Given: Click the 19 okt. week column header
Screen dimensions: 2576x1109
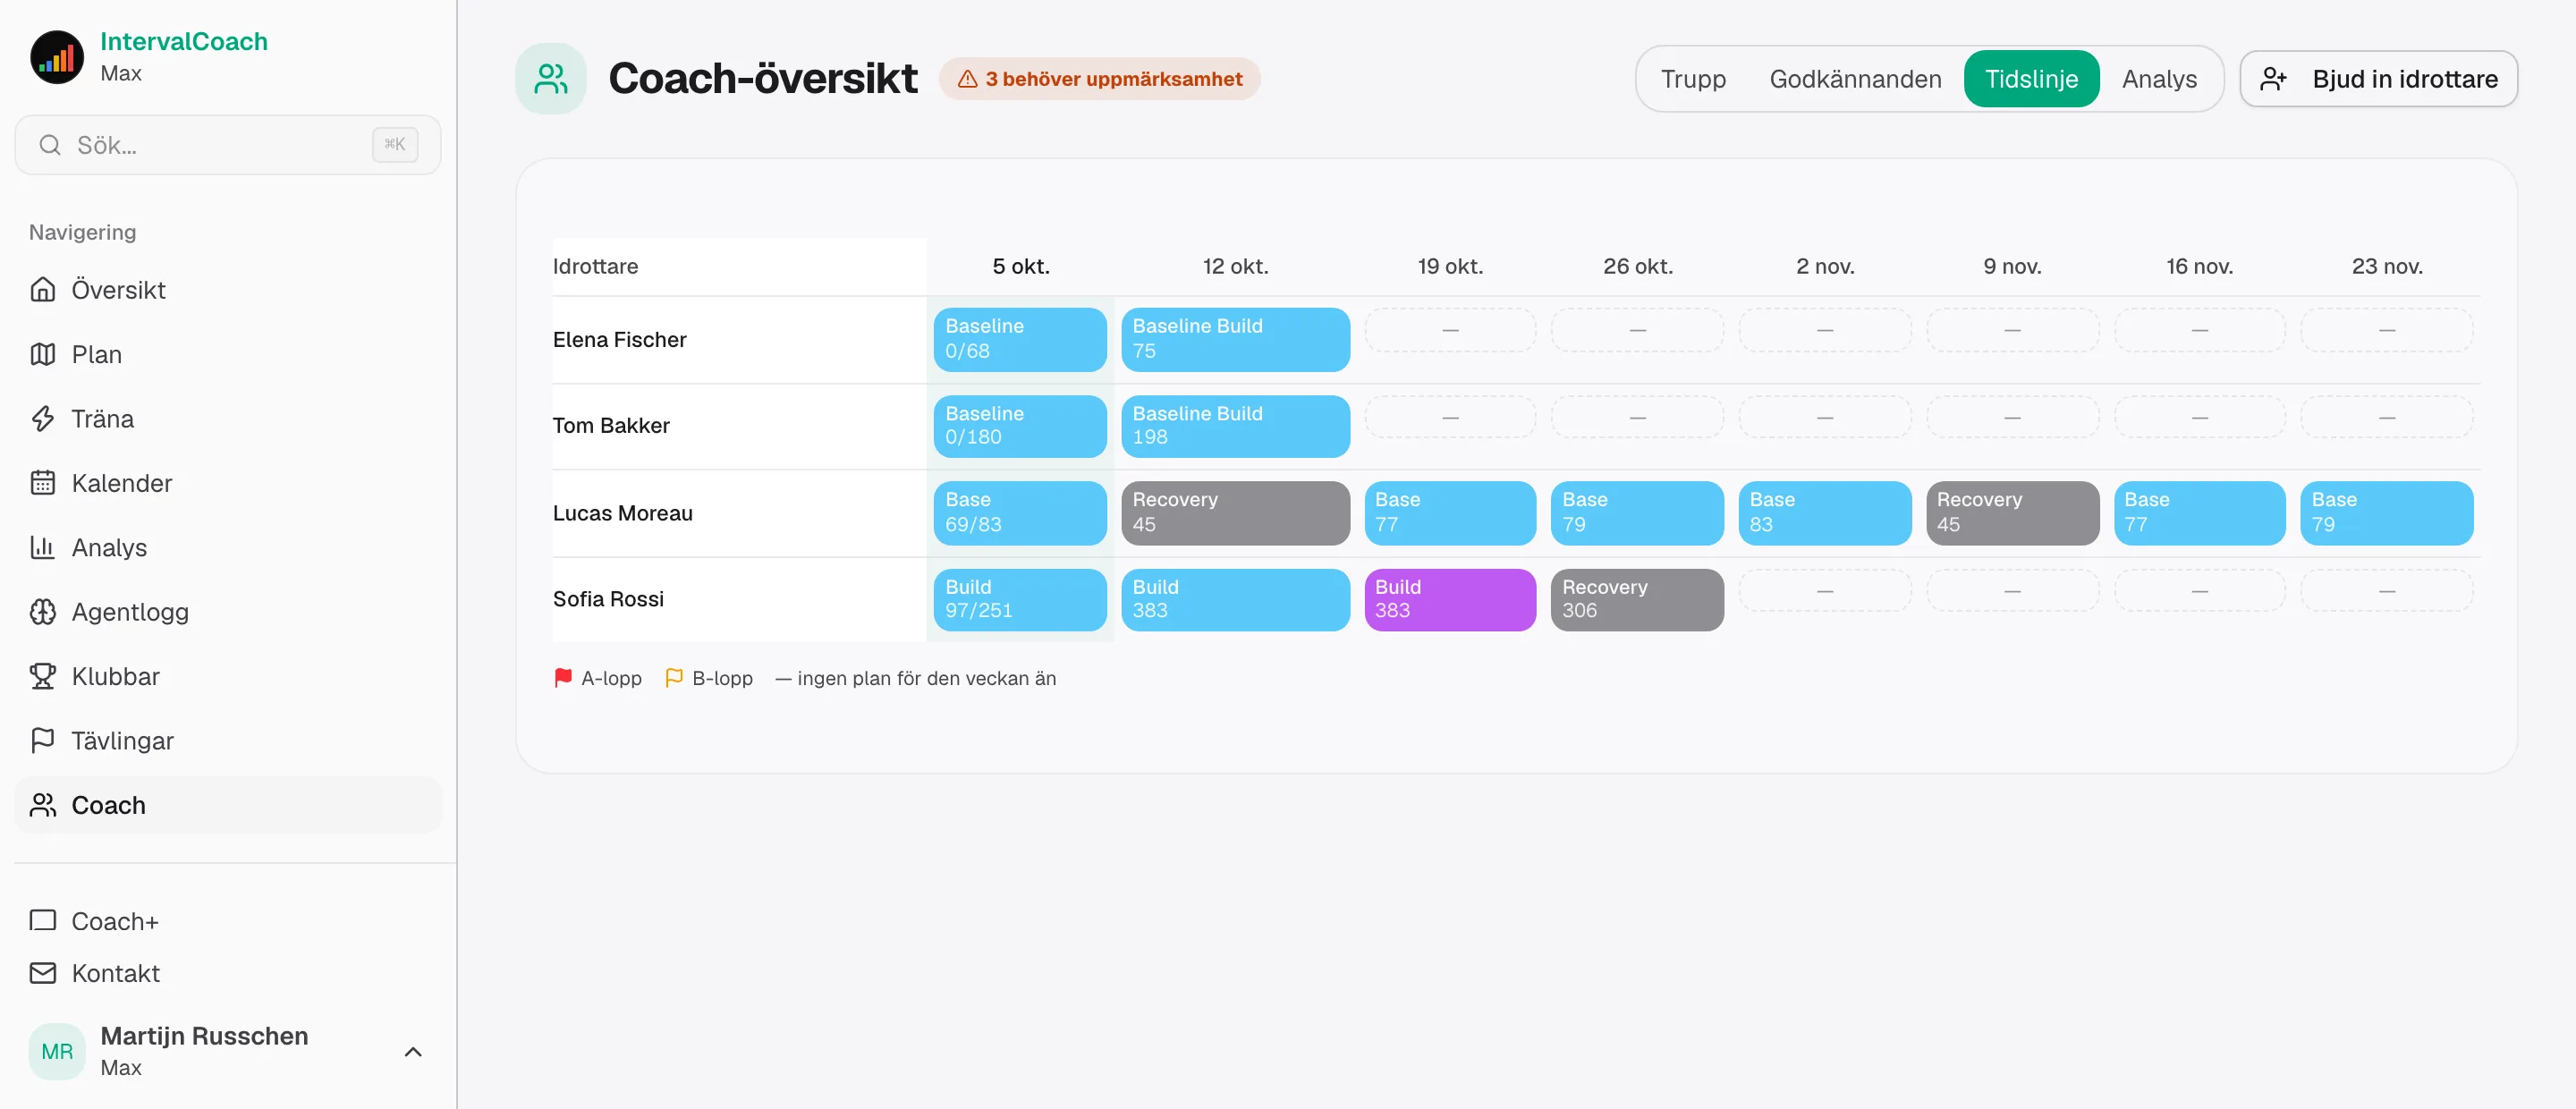Looking at the screenshot, I should [x=1450, y=266].
